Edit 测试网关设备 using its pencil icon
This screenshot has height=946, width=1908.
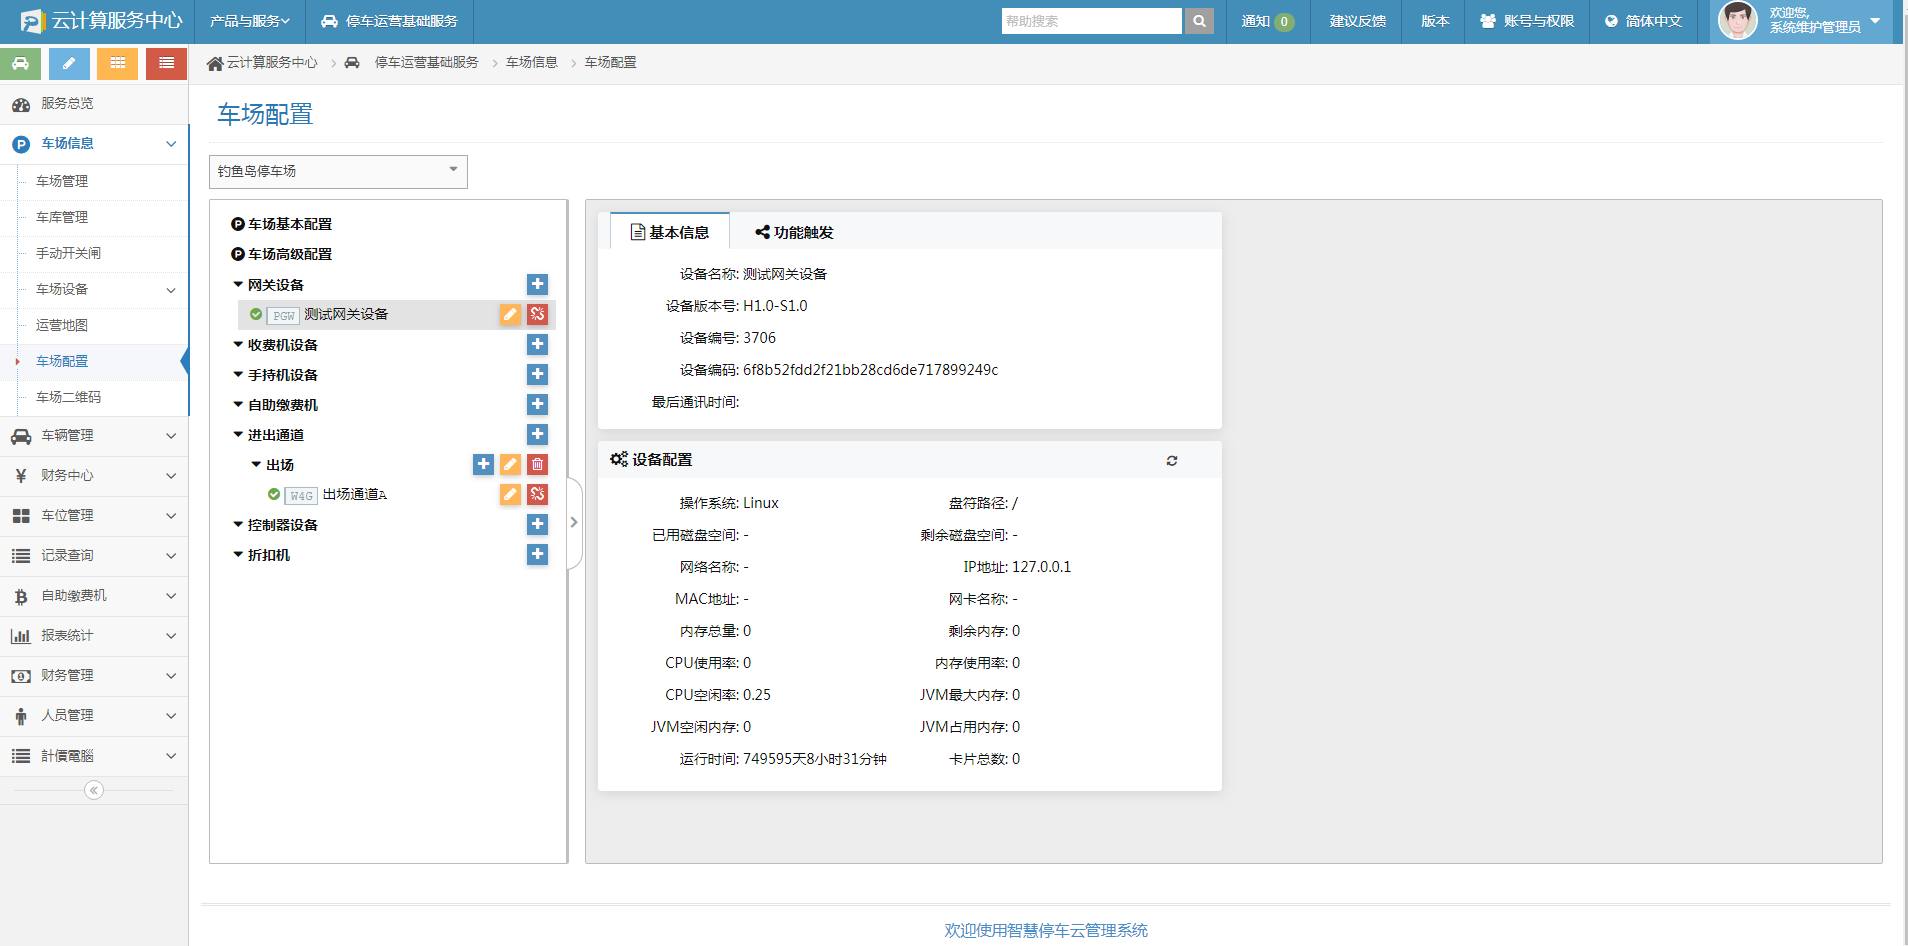(x=510, y=314)
